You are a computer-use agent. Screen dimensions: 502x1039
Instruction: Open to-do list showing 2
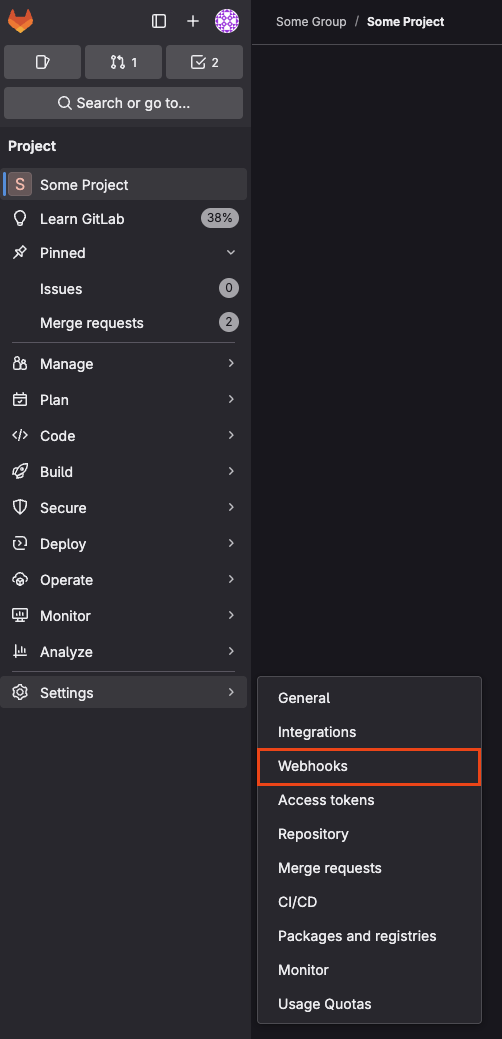click(205, 62)
